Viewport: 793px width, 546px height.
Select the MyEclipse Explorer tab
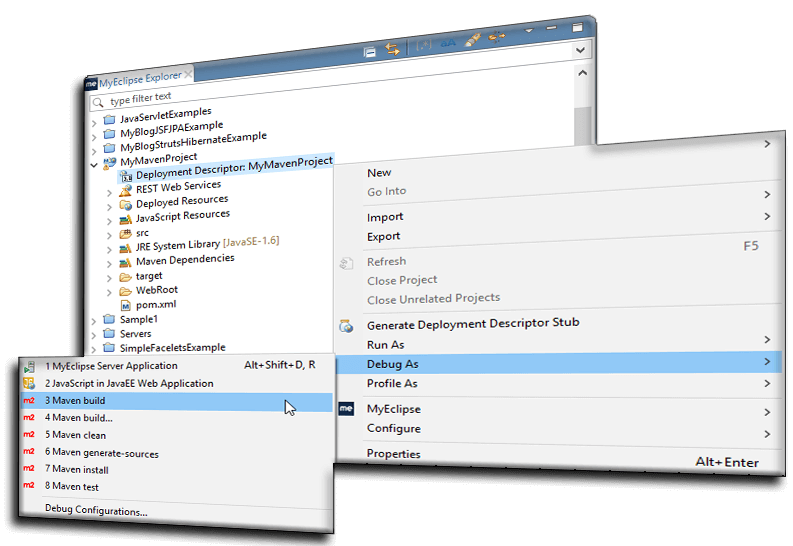(x=140, y=79)
